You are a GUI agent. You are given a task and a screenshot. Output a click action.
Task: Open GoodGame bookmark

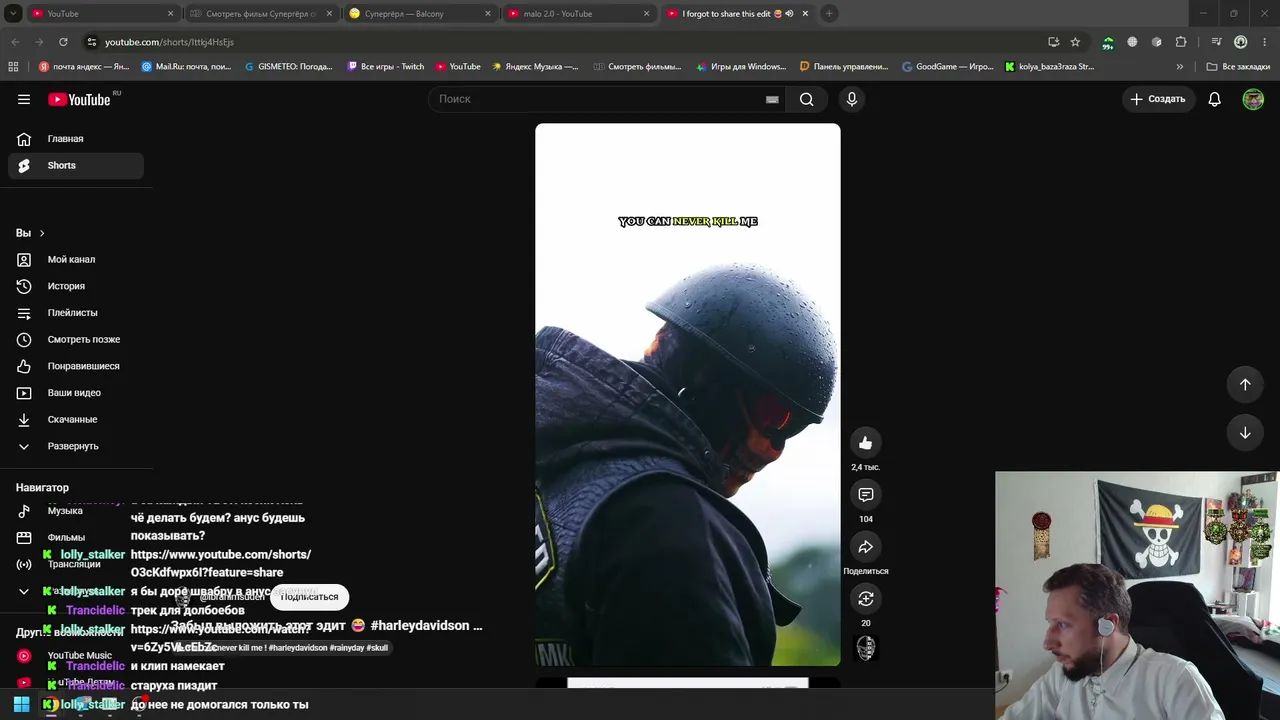click(948, 67)
